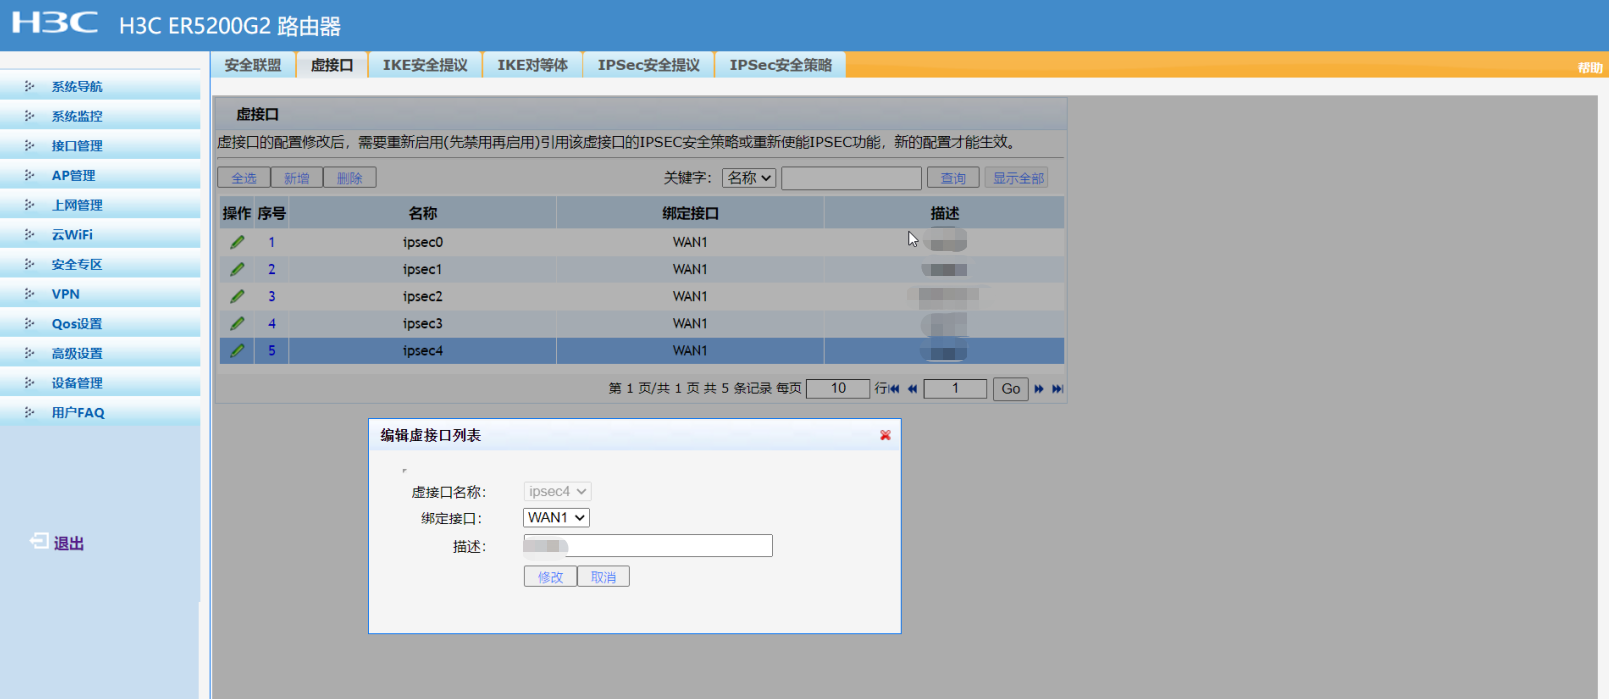Open the IPSec安全策略 tab
The width and height of the screenshot is (1609, 699).
780,65
